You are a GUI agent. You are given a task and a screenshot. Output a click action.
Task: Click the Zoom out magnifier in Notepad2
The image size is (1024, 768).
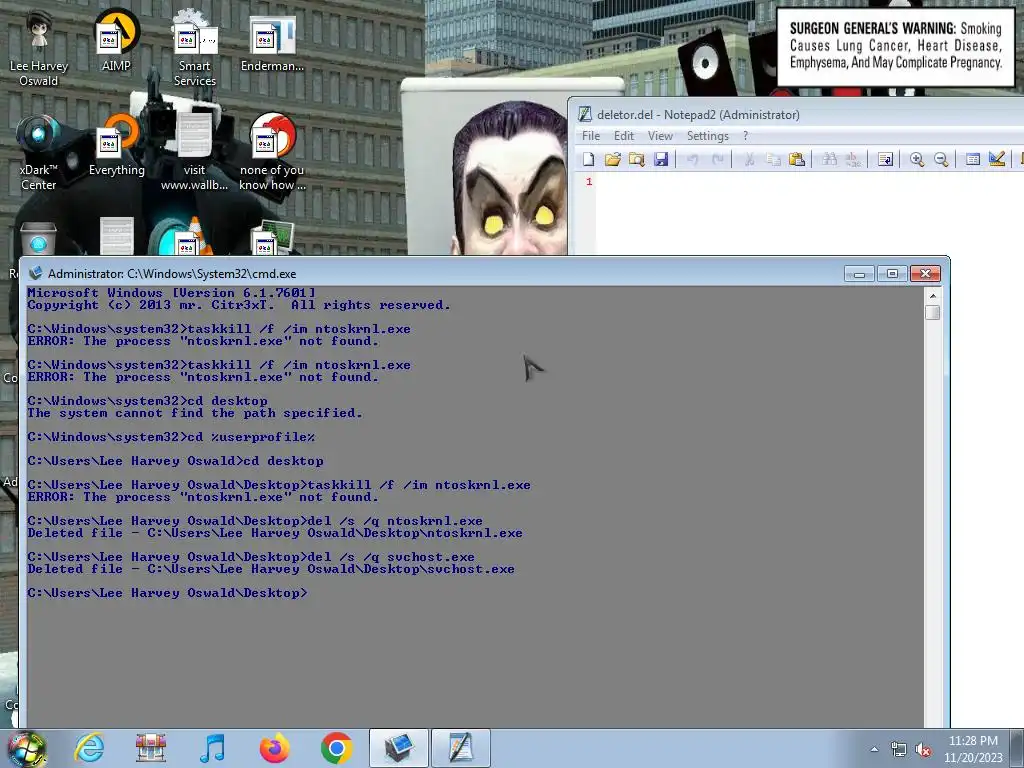pos(941,159)
